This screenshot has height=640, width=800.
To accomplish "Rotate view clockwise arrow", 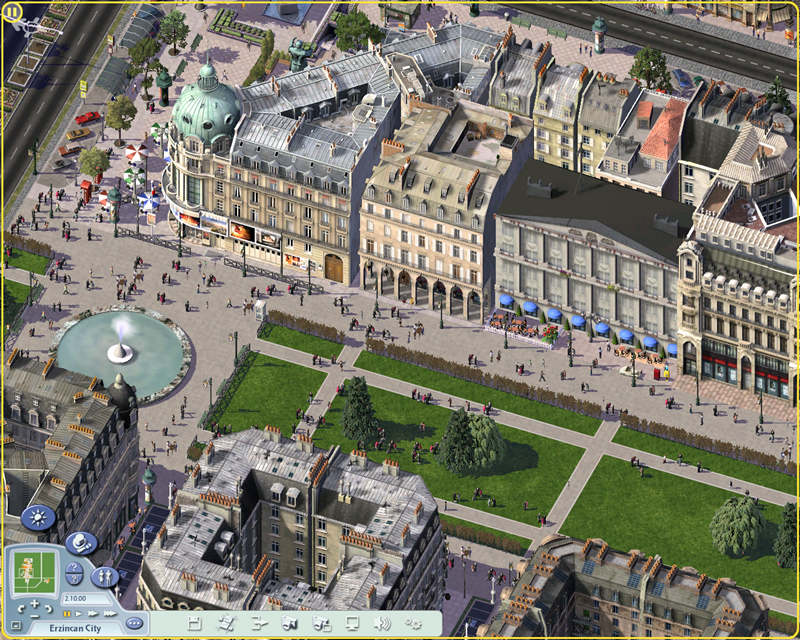I will 49,609.
